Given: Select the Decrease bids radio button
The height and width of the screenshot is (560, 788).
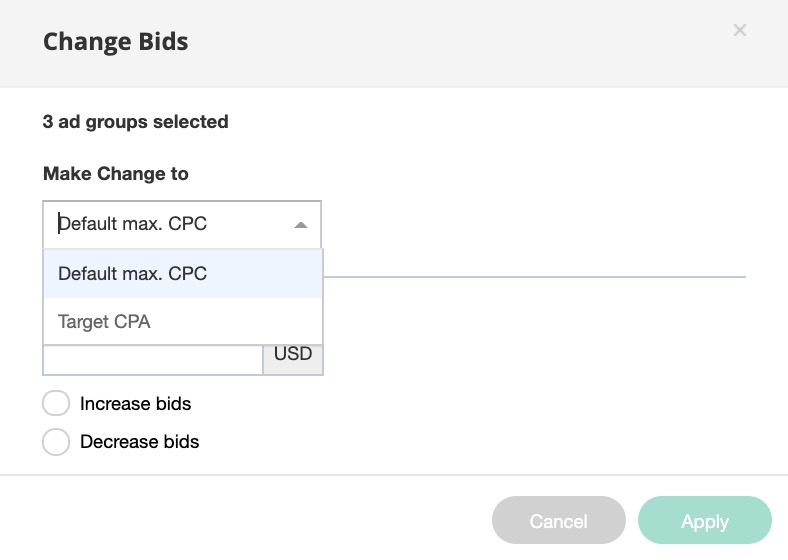Looking at the screenshot, I should tap(56, 442).
